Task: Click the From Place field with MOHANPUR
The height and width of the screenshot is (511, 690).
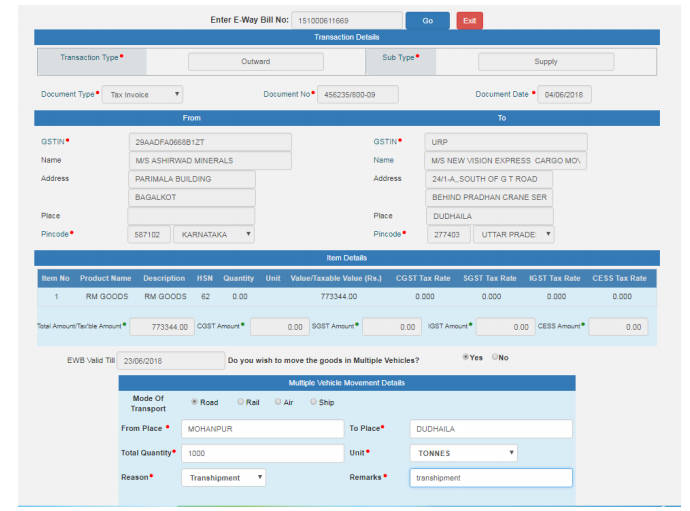Action: (262, 429)
